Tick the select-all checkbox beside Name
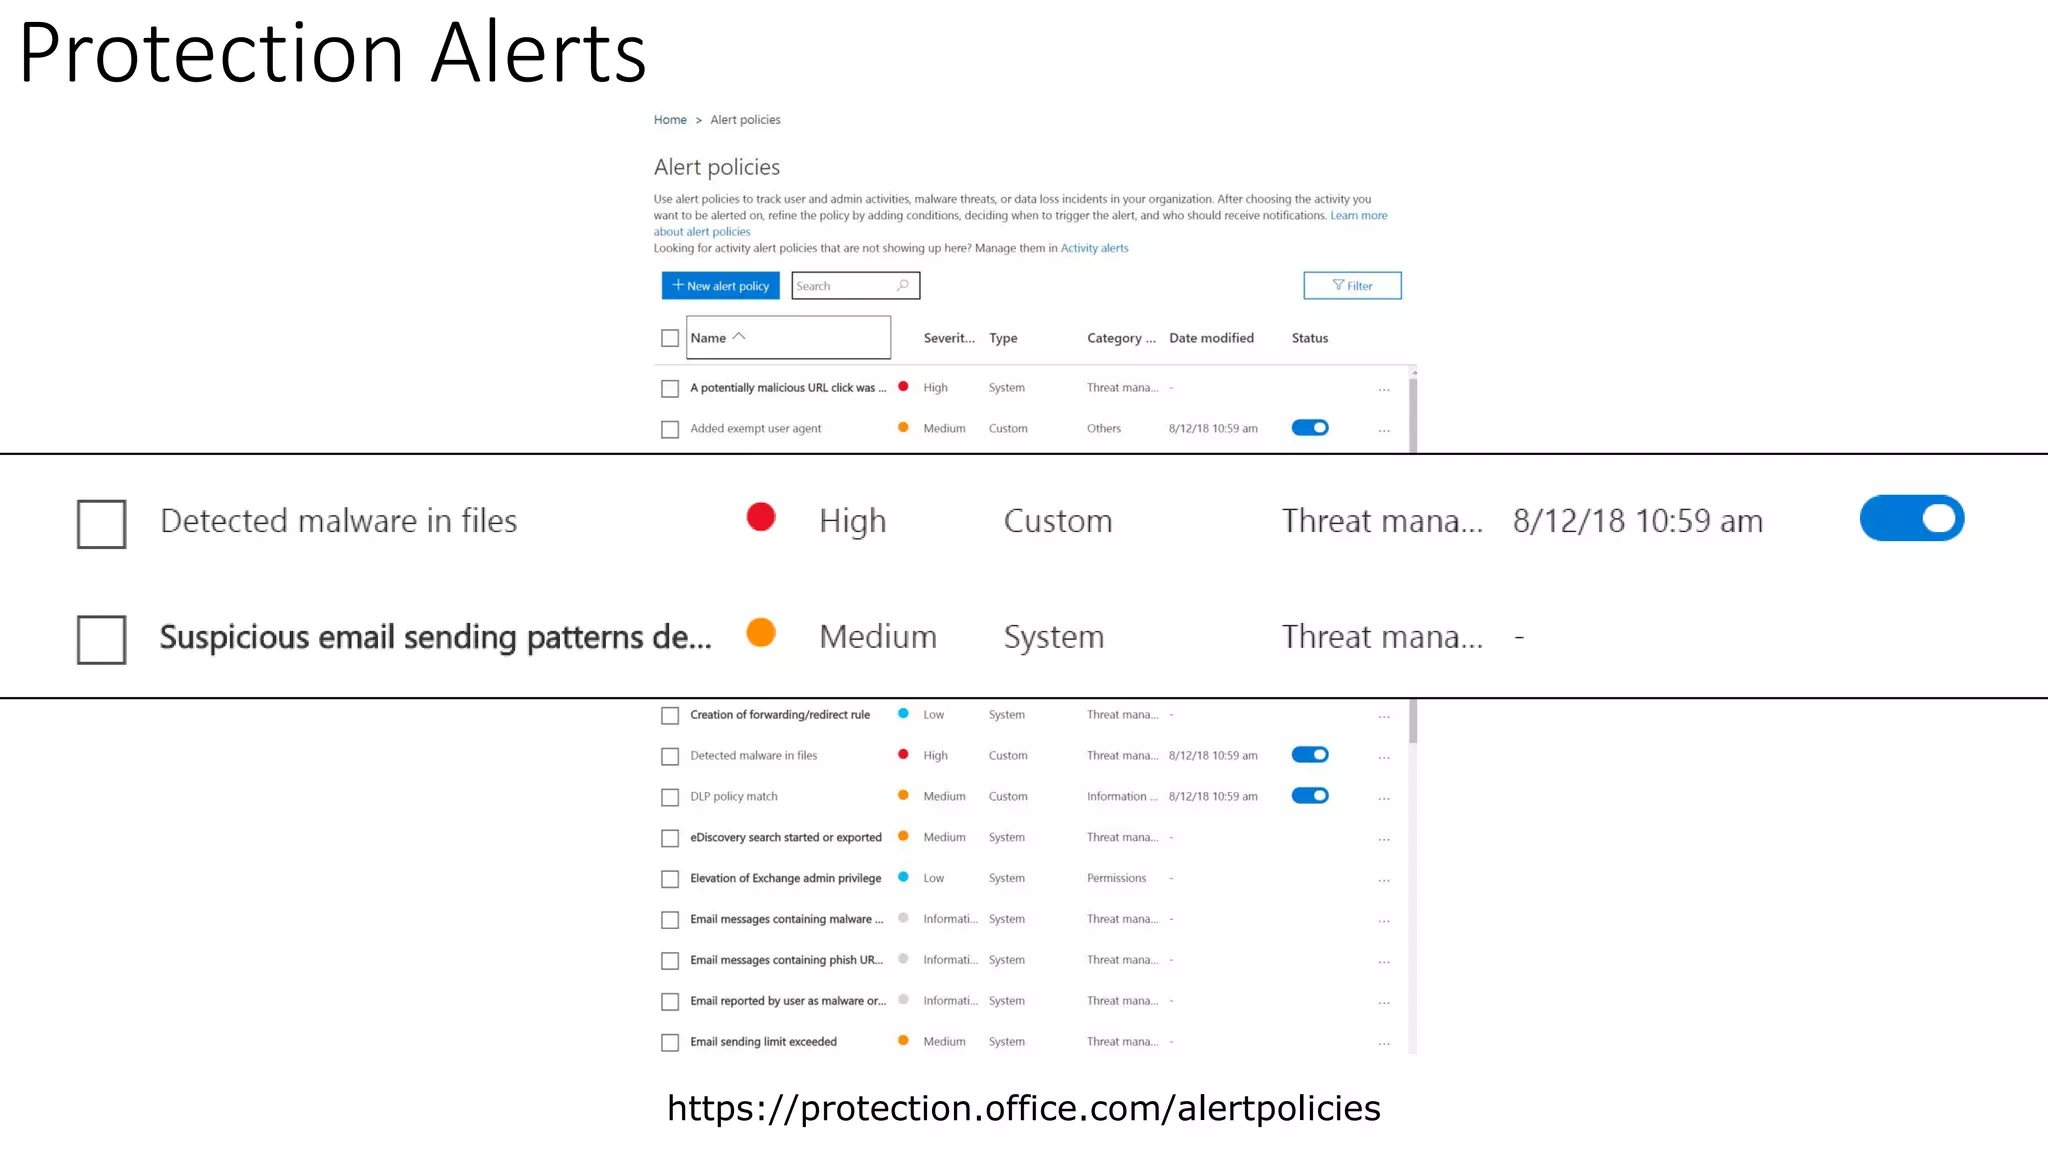This screenshot has width=2048, height=1152. tap(670, 338)
